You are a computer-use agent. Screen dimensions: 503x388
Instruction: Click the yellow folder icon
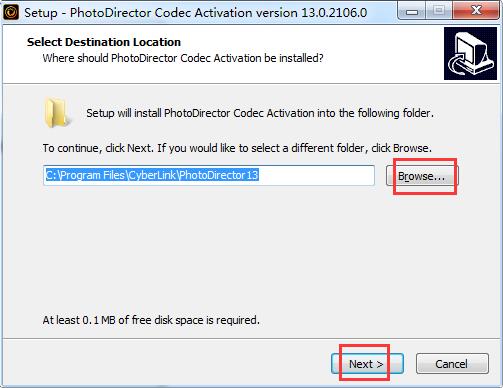pos(57,113)
